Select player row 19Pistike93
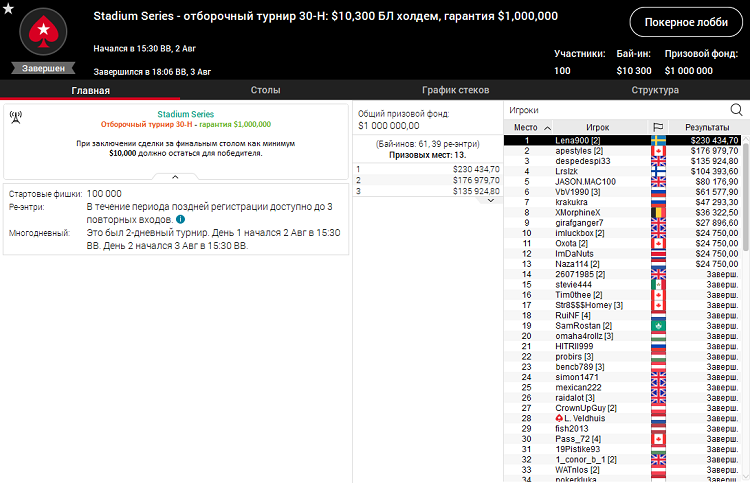 point(622,450)
